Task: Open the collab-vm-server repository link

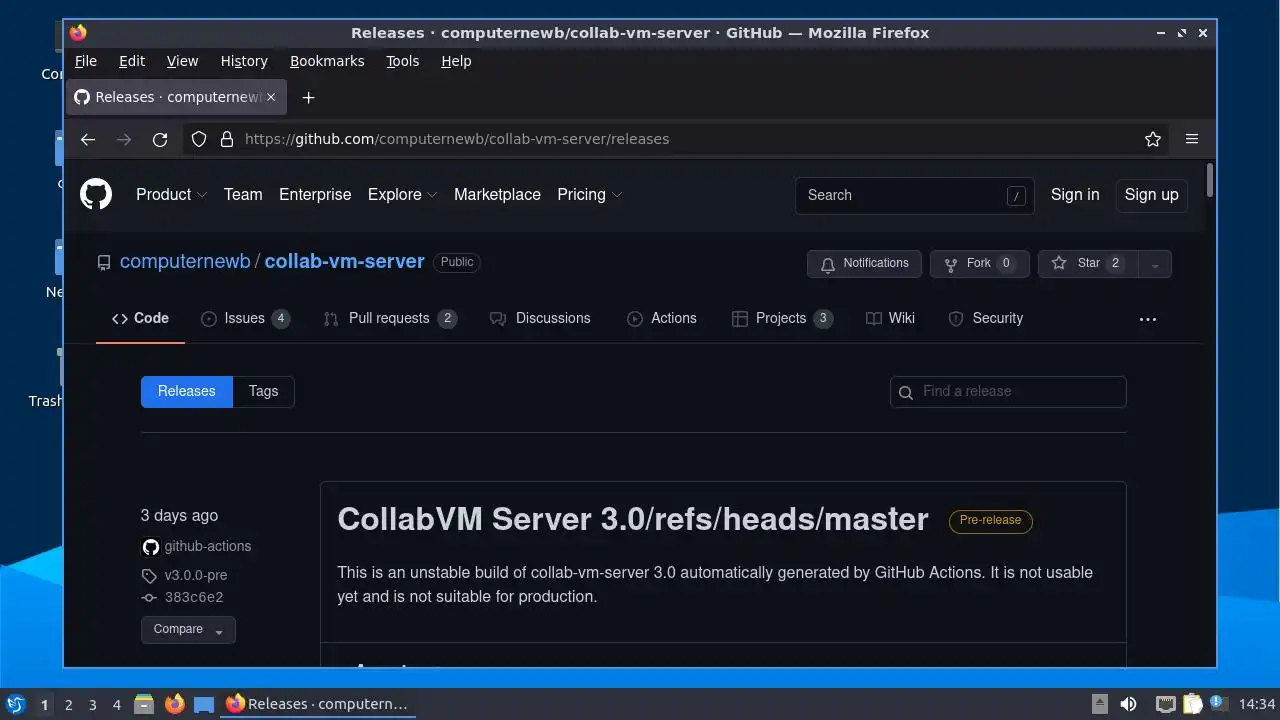Action: point(345,261)
